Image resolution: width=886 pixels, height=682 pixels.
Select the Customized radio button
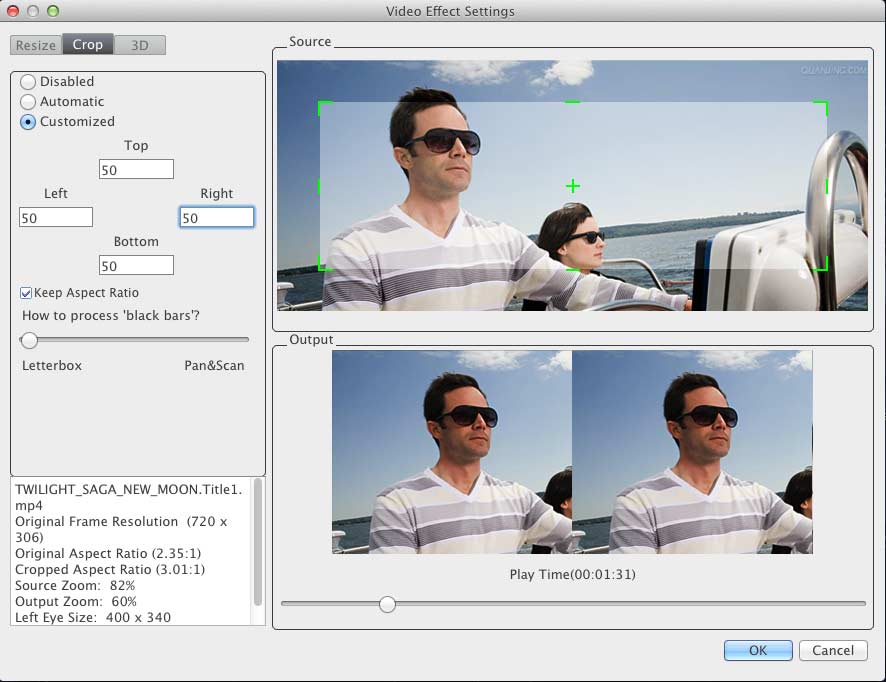point(28,122)
